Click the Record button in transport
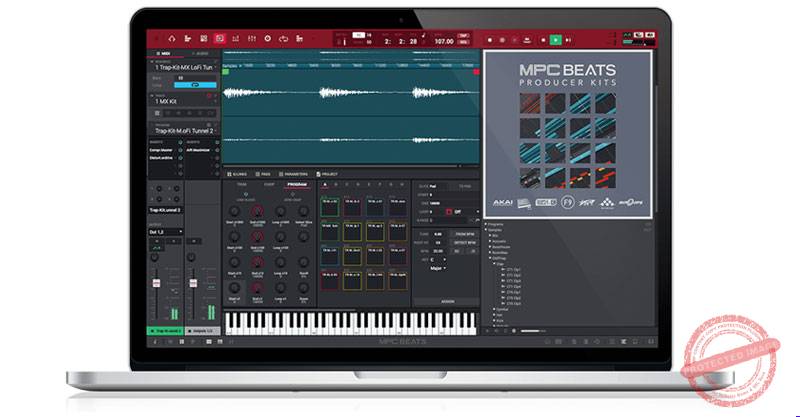The width and height of the screenshot is (800, 417). 490,40
